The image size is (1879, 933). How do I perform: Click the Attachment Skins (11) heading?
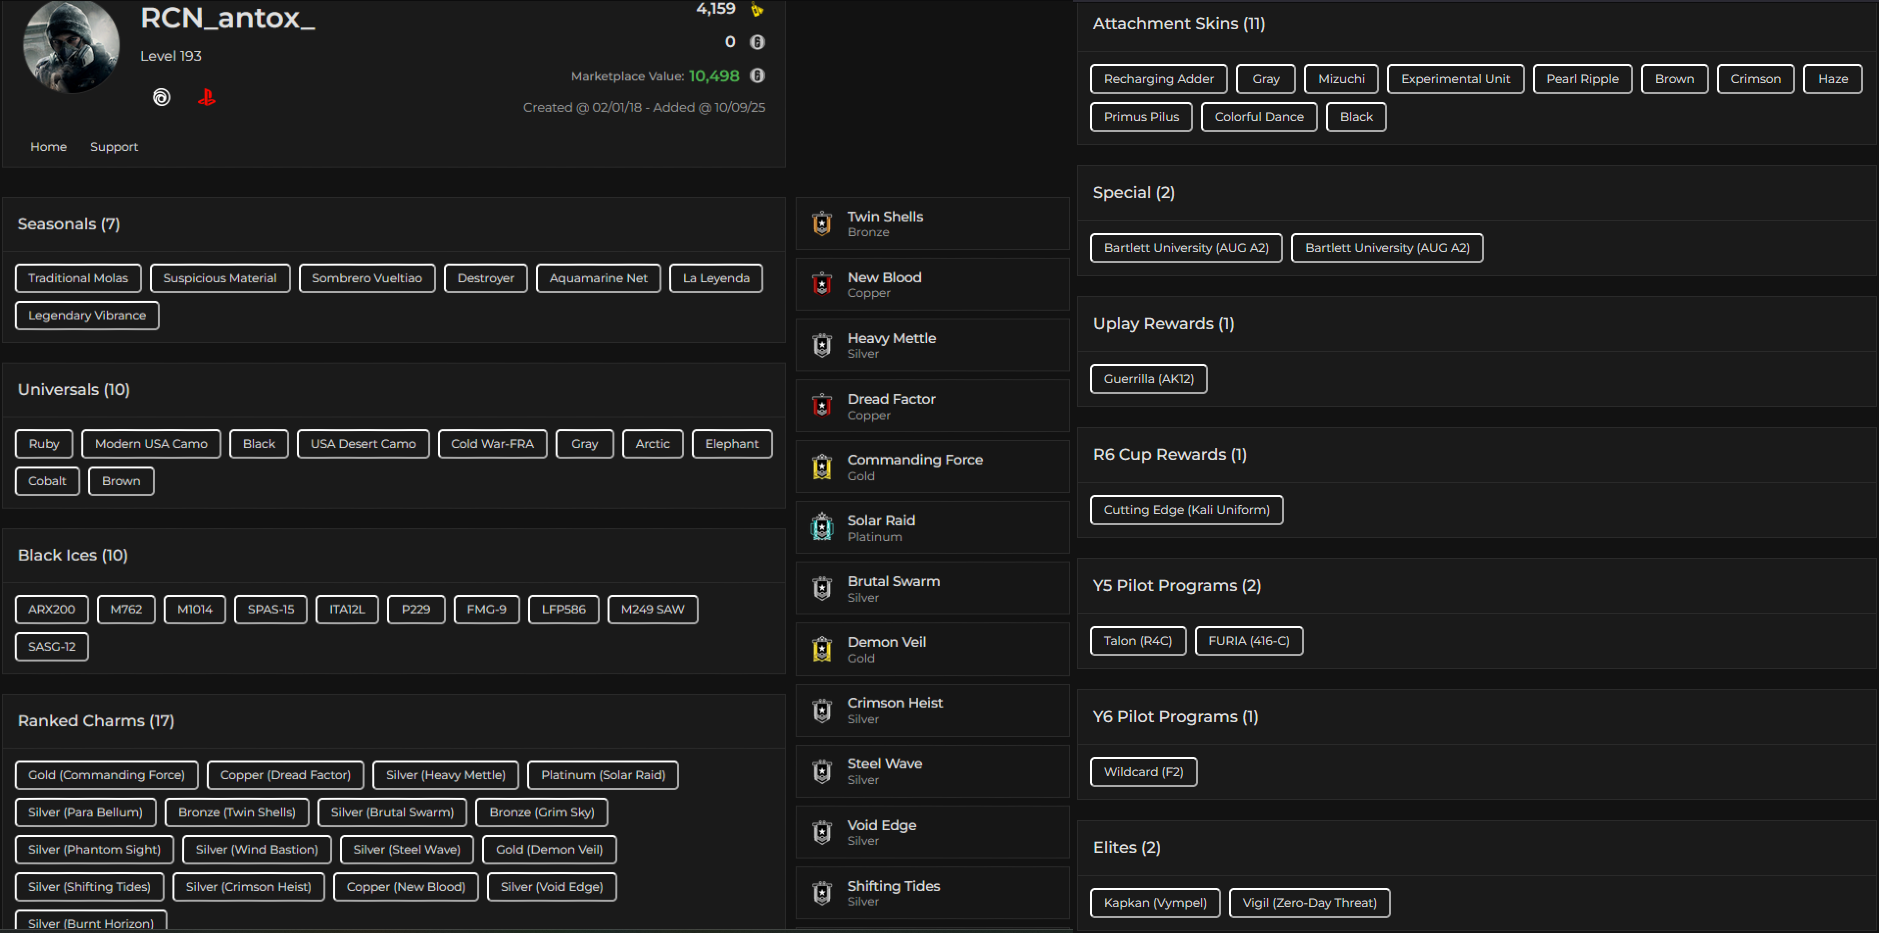1179,24
